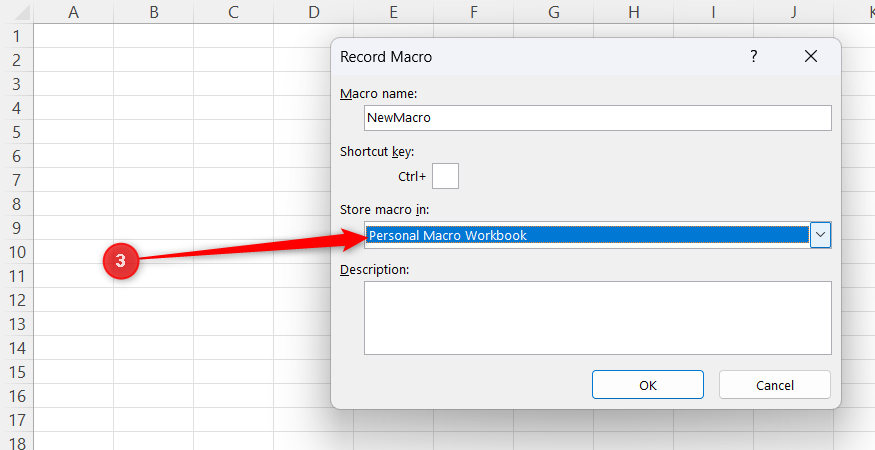Select row 12 header
This screenshot has height=450, width=875.
17,300
